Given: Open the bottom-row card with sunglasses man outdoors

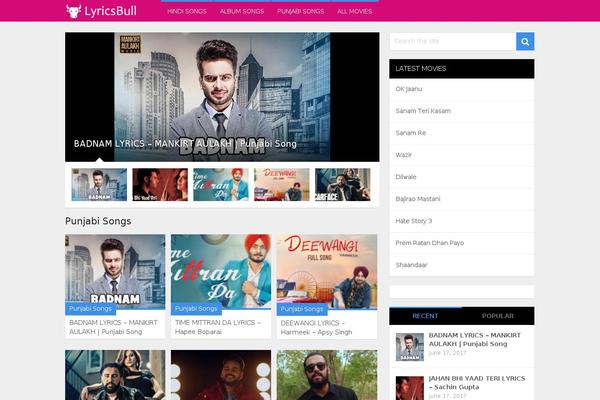Looking at the screenshot, I should [327, 375].
